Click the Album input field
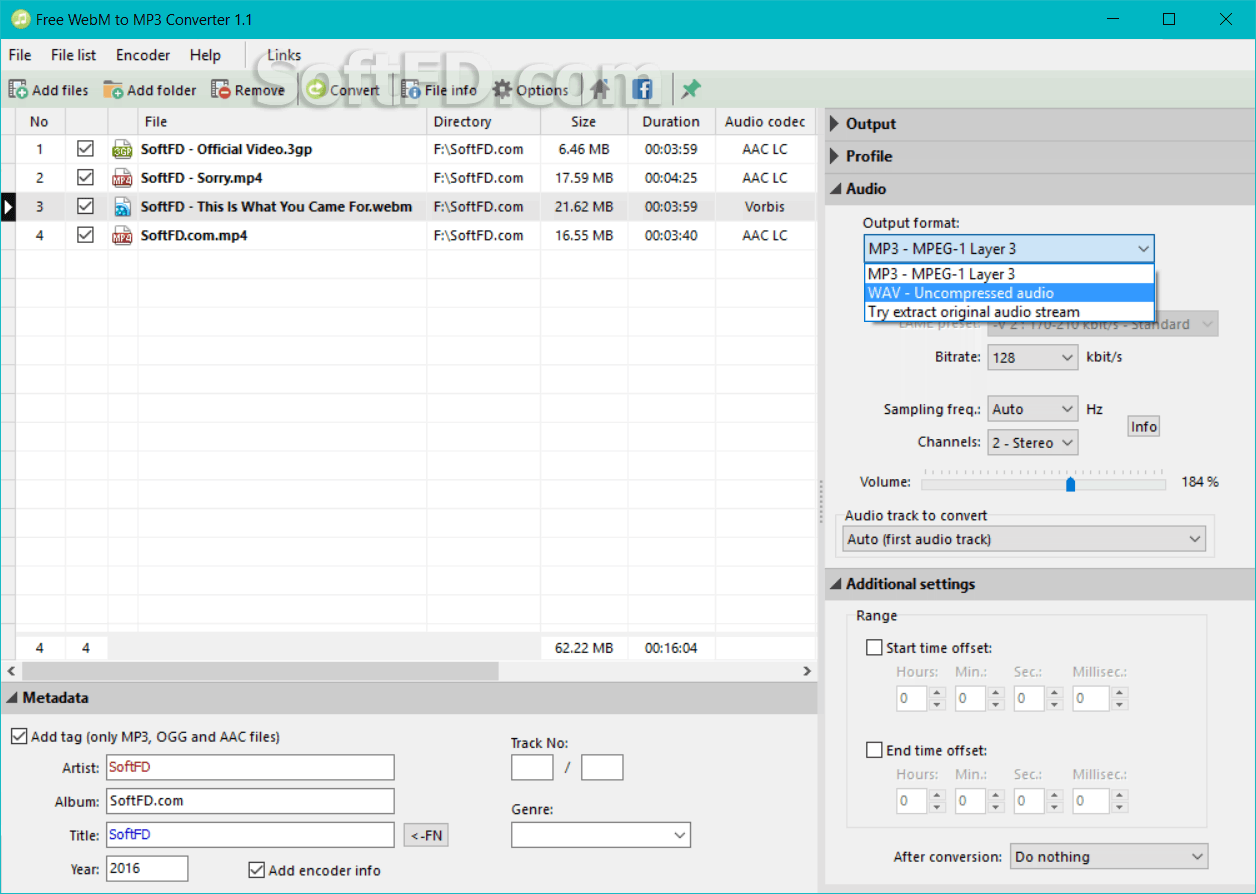Screen dimensions: 1256x894 [250, 801]
